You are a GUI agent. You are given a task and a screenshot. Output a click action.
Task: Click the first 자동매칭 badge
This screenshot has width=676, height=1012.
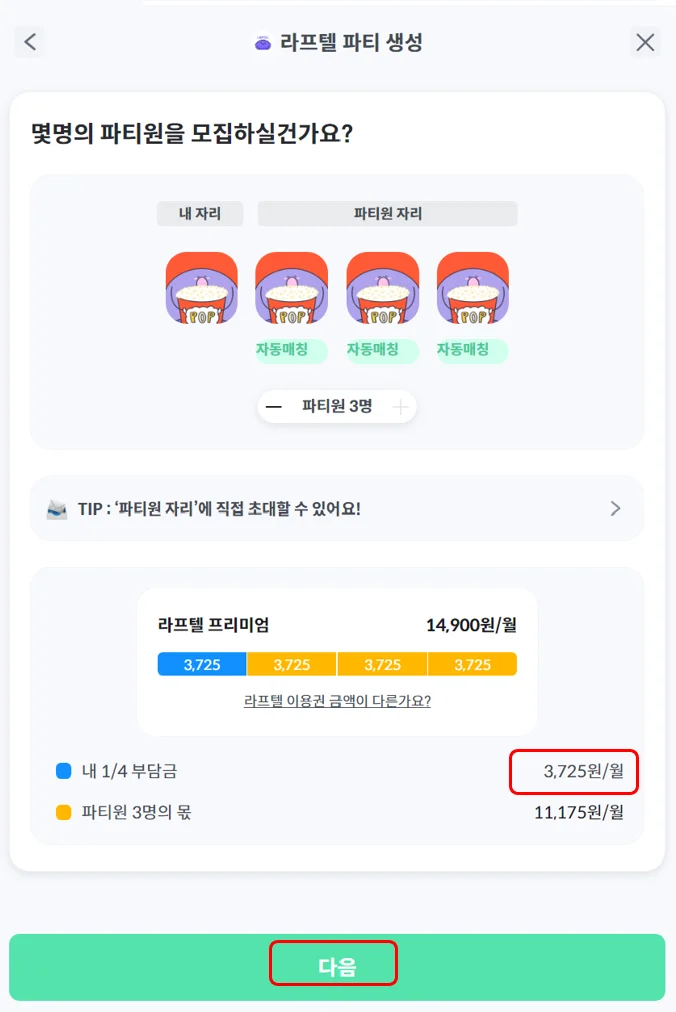[x=291, y=350]
